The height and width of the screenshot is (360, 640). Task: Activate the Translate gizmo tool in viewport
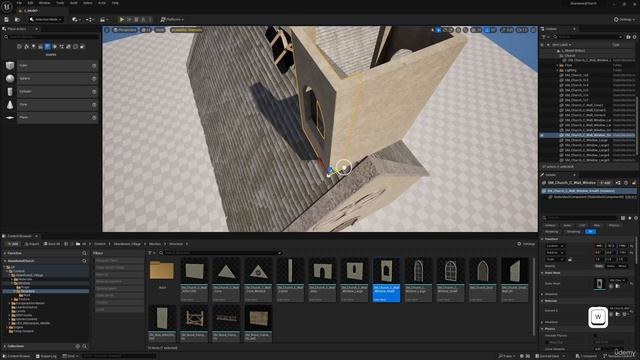[x=439, y=30]
